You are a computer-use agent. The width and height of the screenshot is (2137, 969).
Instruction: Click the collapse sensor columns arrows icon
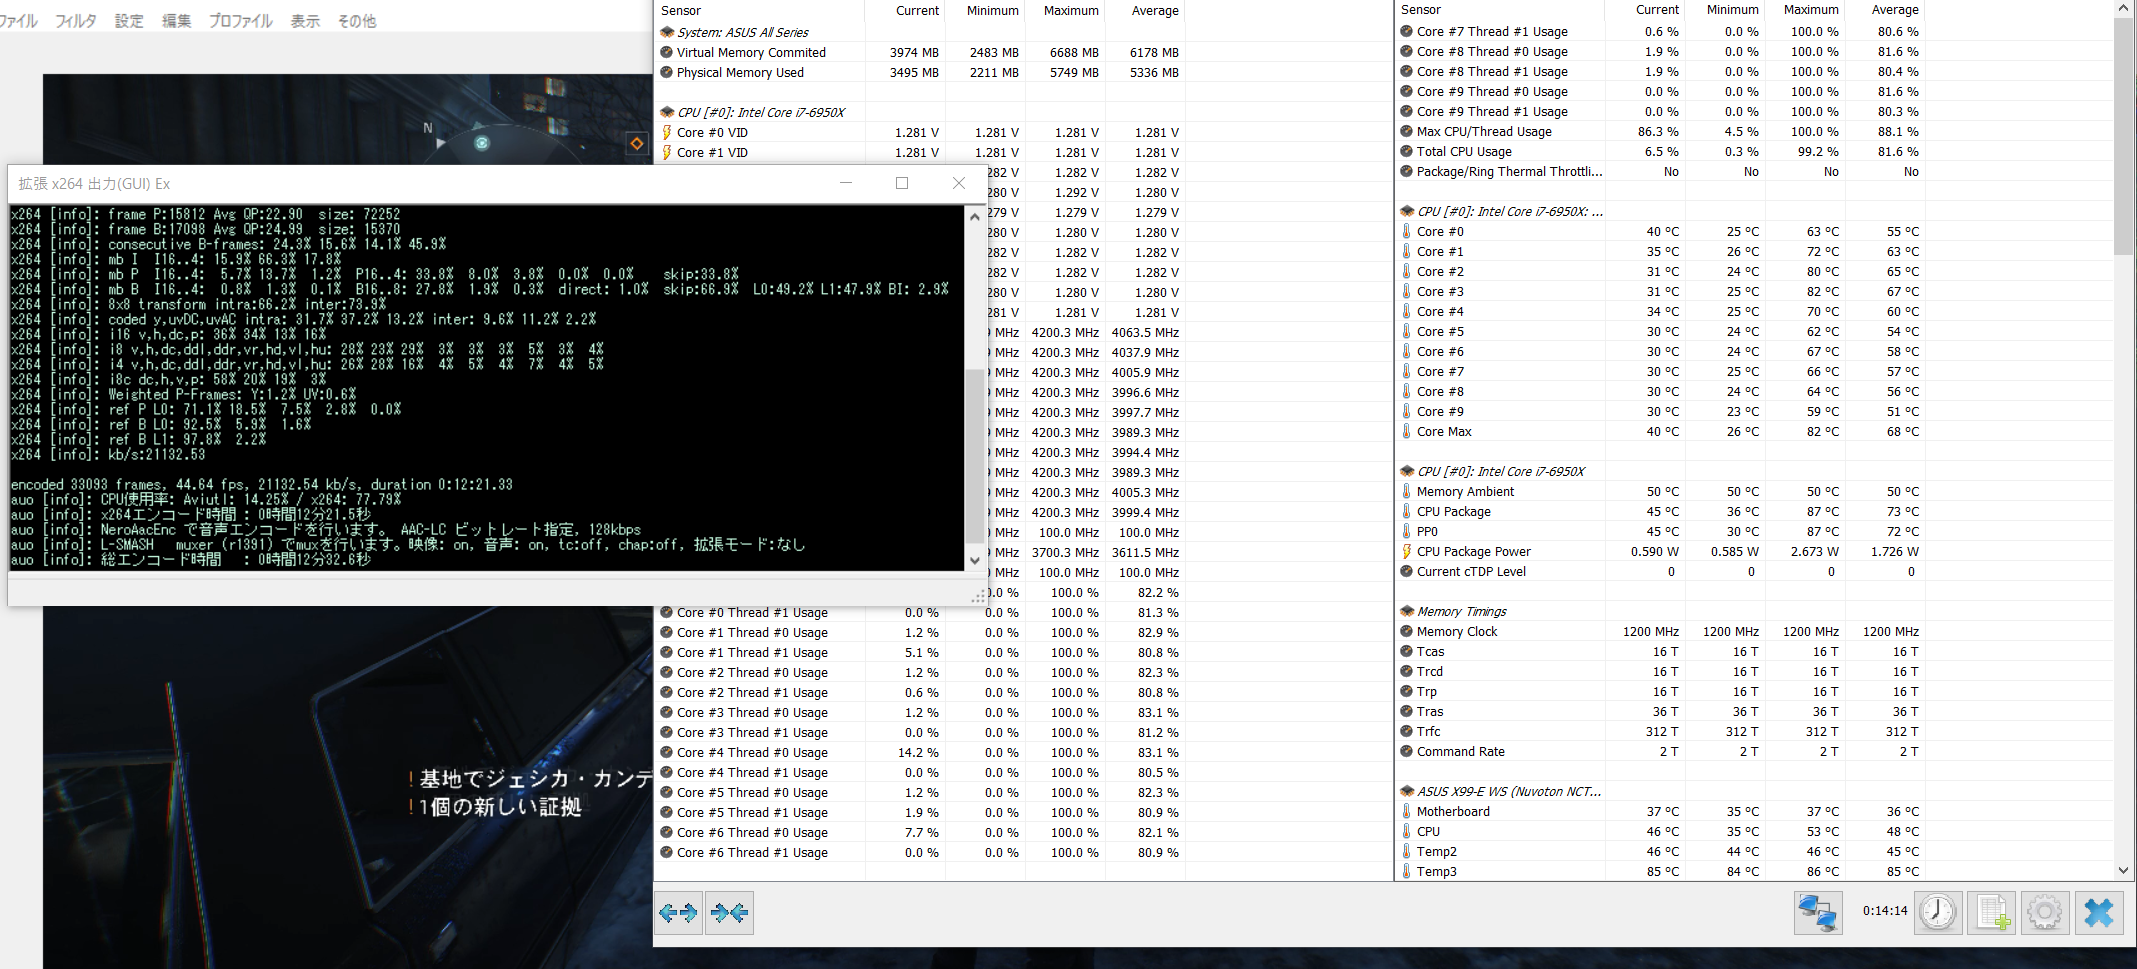[x=729, y=912]
